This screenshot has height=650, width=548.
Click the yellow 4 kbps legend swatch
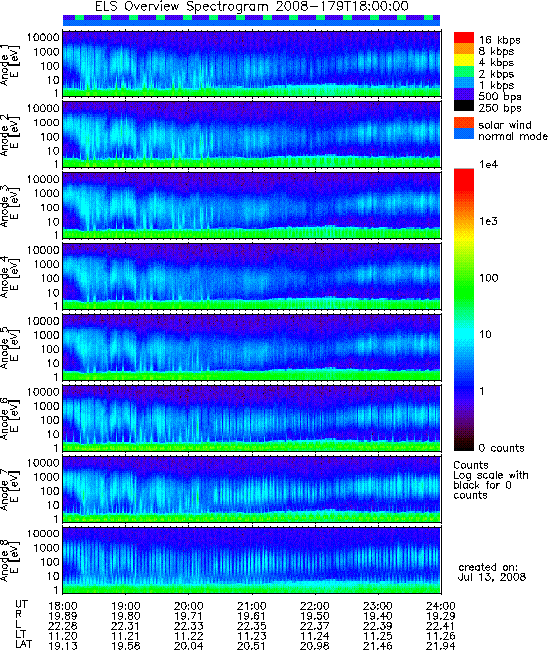464,60
